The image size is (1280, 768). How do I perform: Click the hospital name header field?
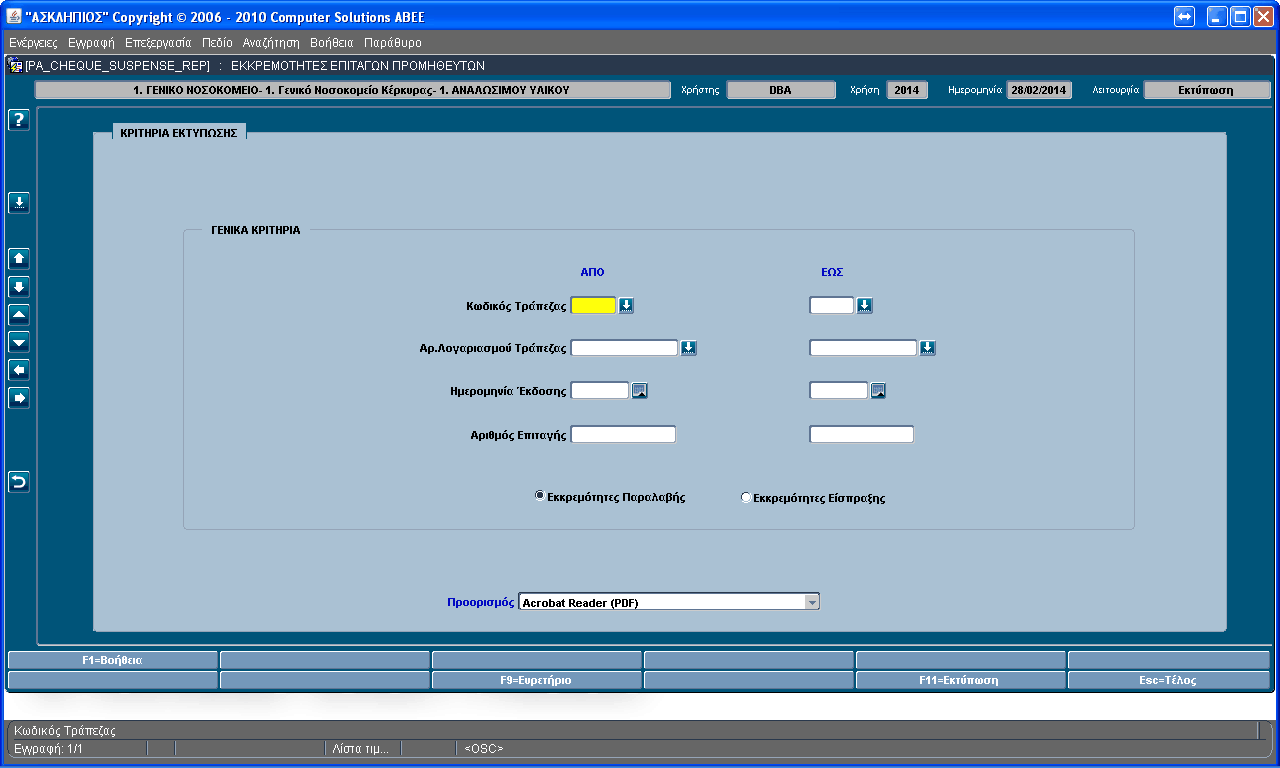[x=352, y=90]
